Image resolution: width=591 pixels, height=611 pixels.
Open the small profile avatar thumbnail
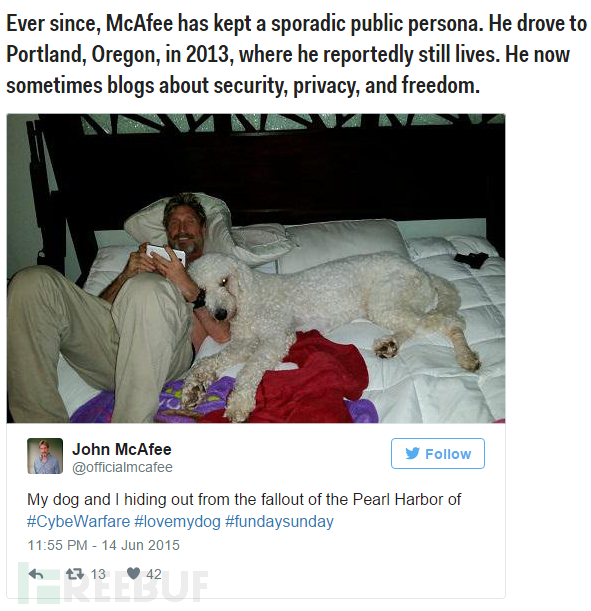pos(45,456)
